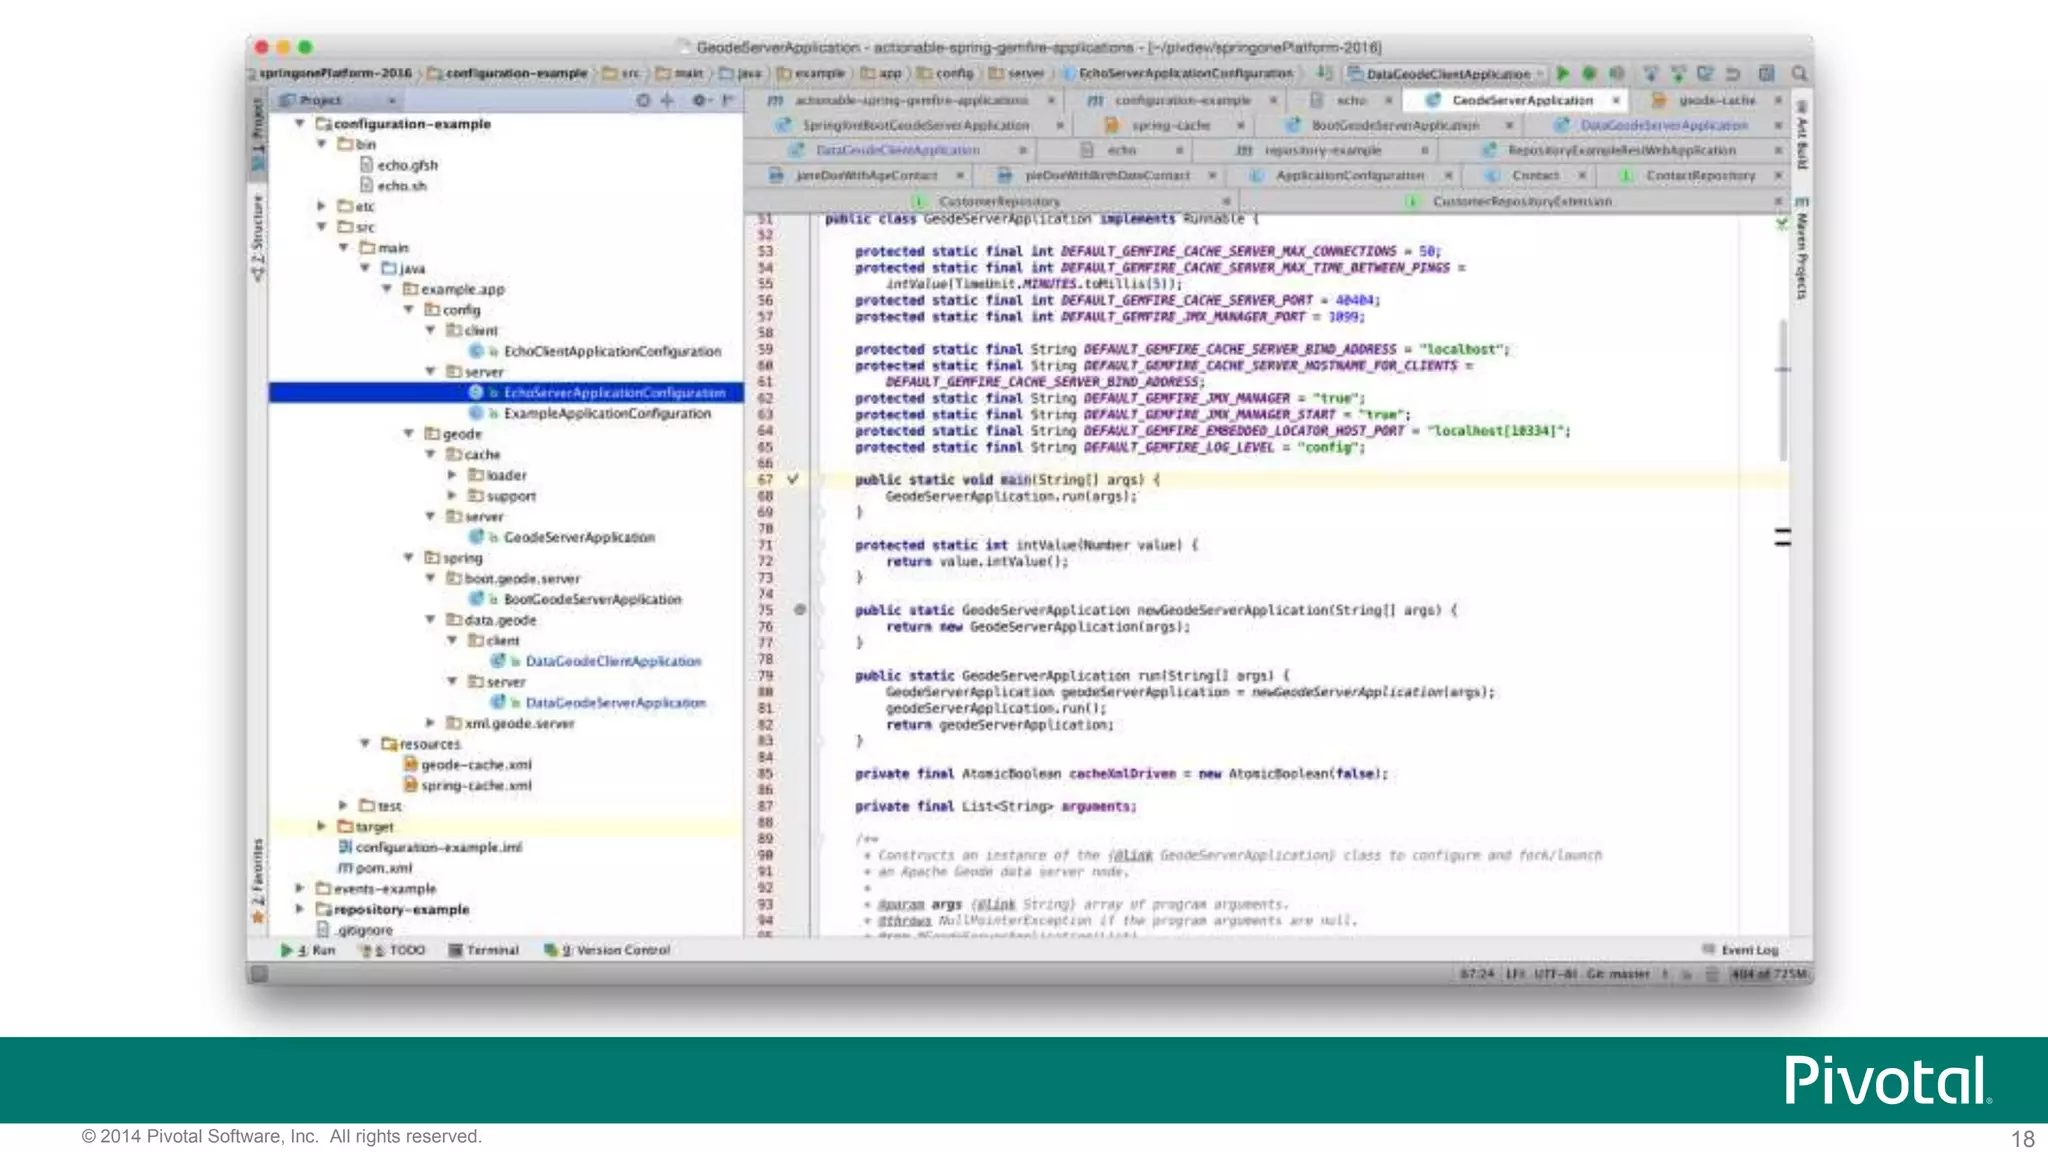Viewport: 2048px width, 1152px height.
Task: Expand the events-example module
Action: 299,888
